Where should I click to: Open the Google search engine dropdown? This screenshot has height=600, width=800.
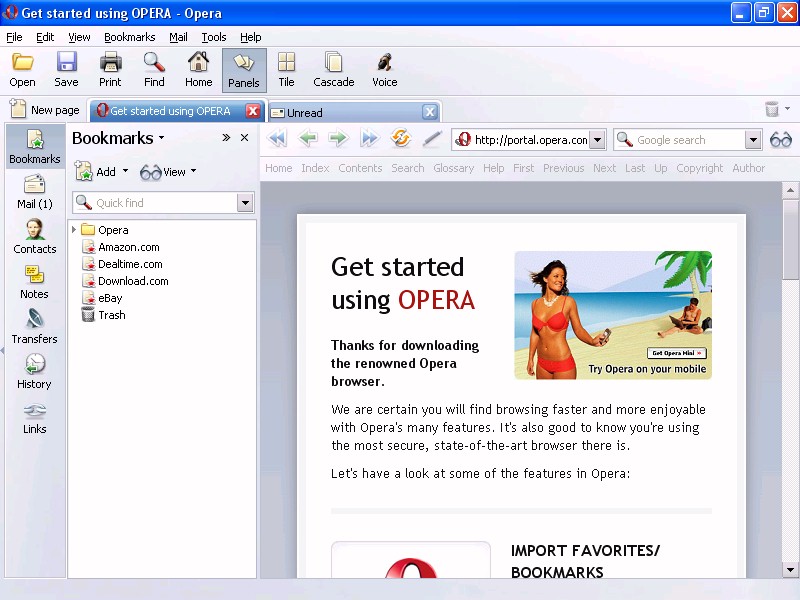(753, 140)
